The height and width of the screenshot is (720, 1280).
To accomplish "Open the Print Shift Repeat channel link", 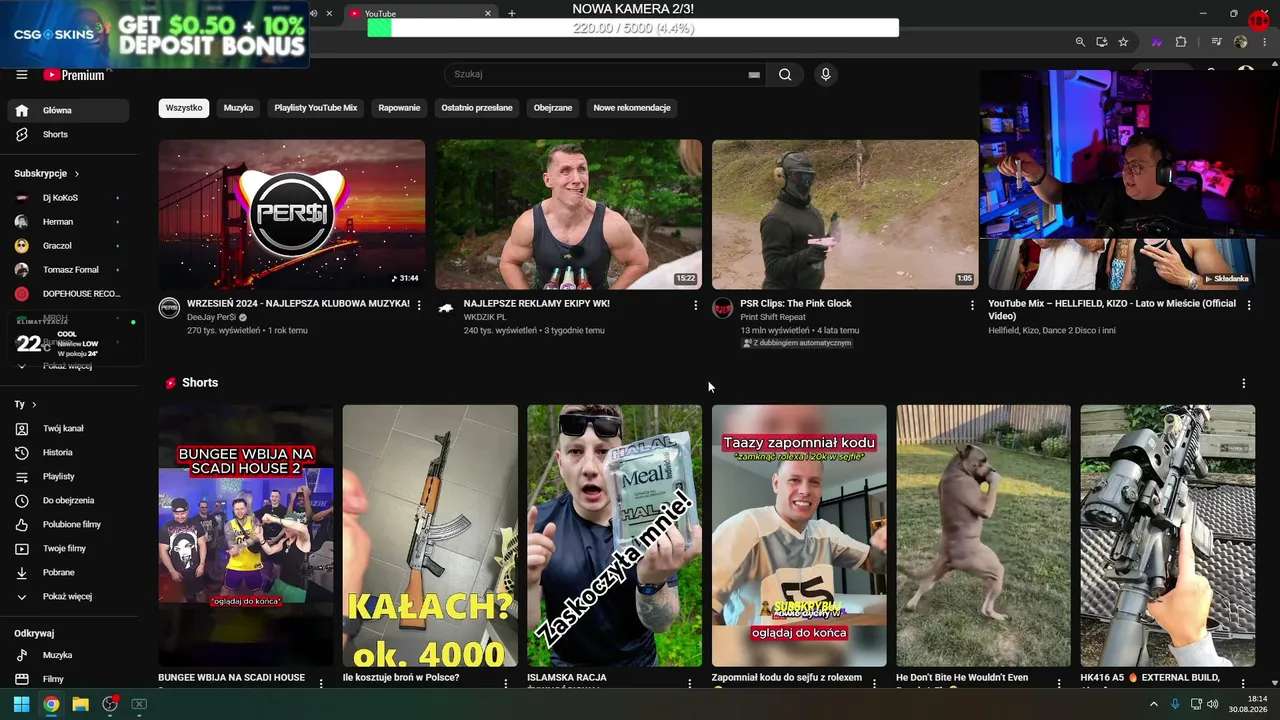I will tap(773, 317).
